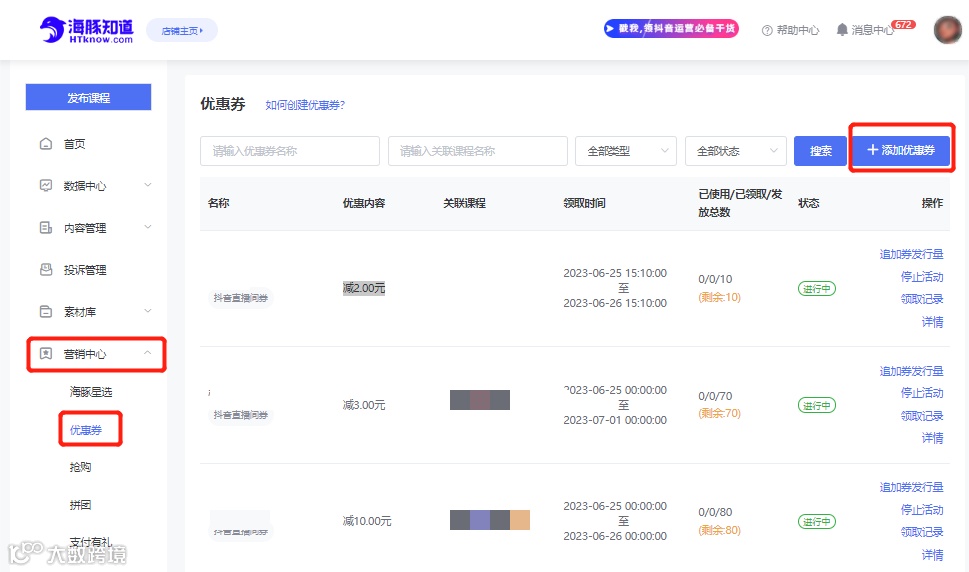
Task: Click the highlighted 减2.00元 discount text
Action: coord(364,288)
